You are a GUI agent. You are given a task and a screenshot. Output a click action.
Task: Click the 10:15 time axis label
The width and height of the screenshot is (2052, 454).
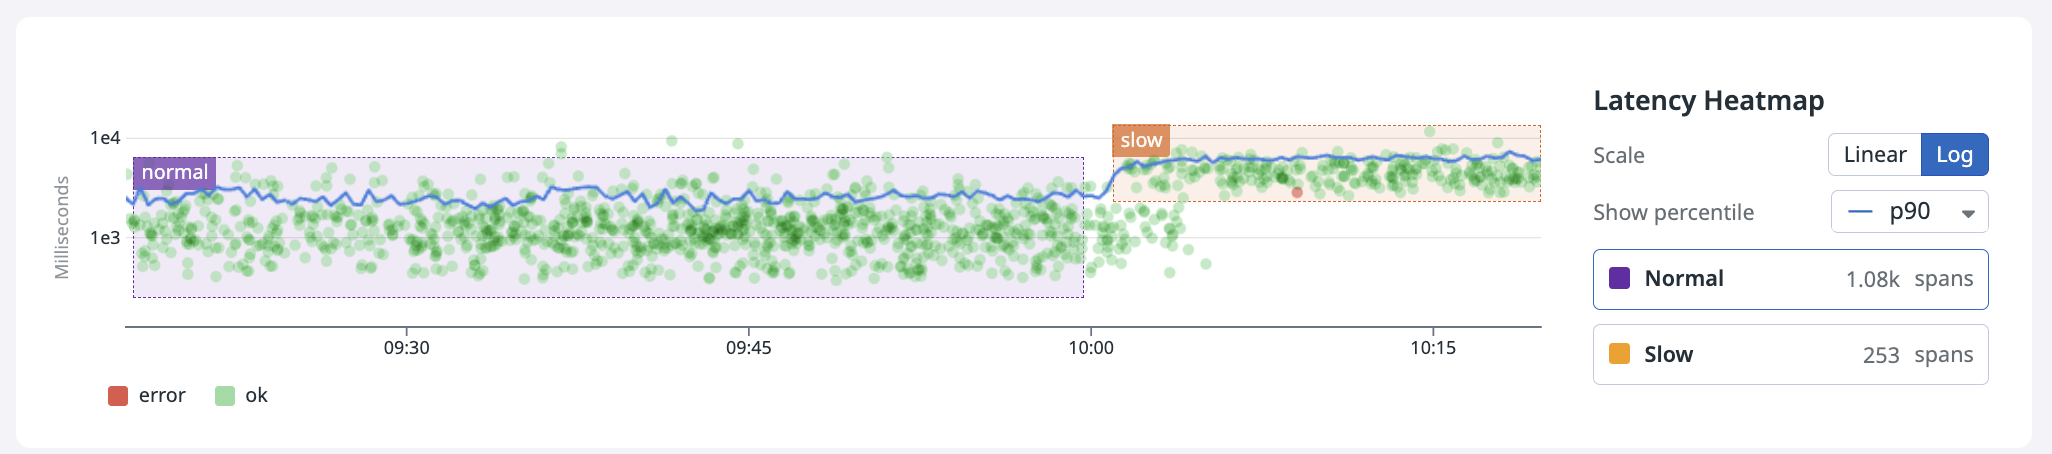tap(1432, 348)
